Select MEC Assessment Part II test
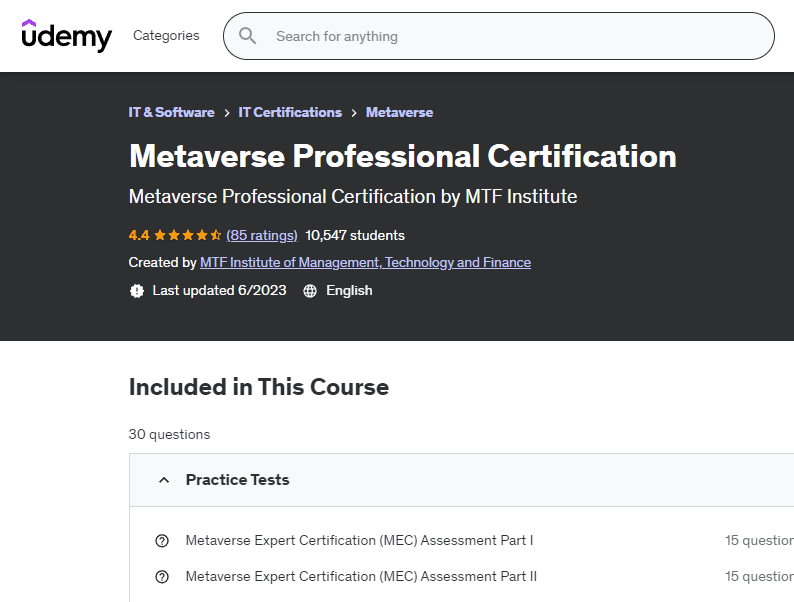794x602 pixels. 361,577
